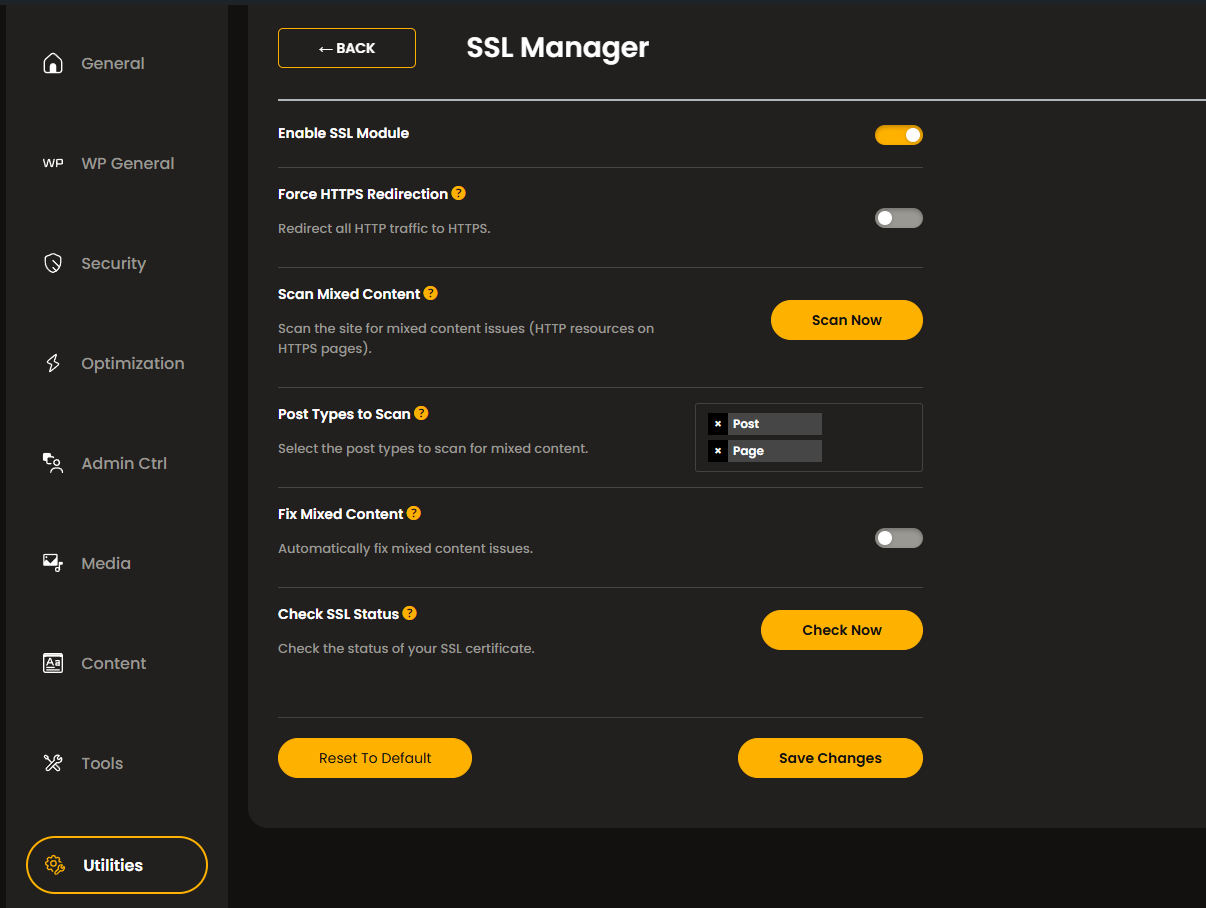This screenshot has height=908, width=1206.
Task: Open the Content section in sidebar
Action: (x=52, y=662)
